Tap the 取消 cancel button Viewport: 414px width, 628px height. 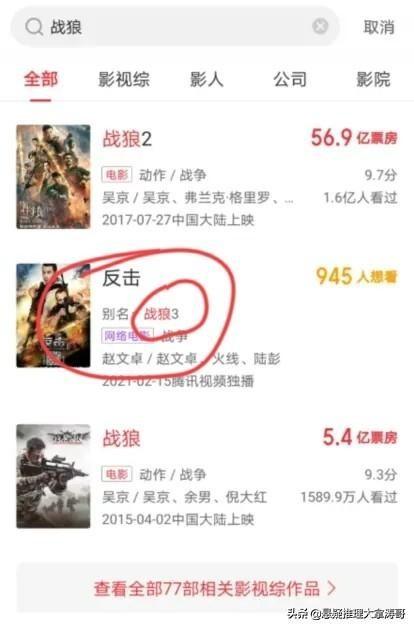pyautogui.click(x=379, y=27)
